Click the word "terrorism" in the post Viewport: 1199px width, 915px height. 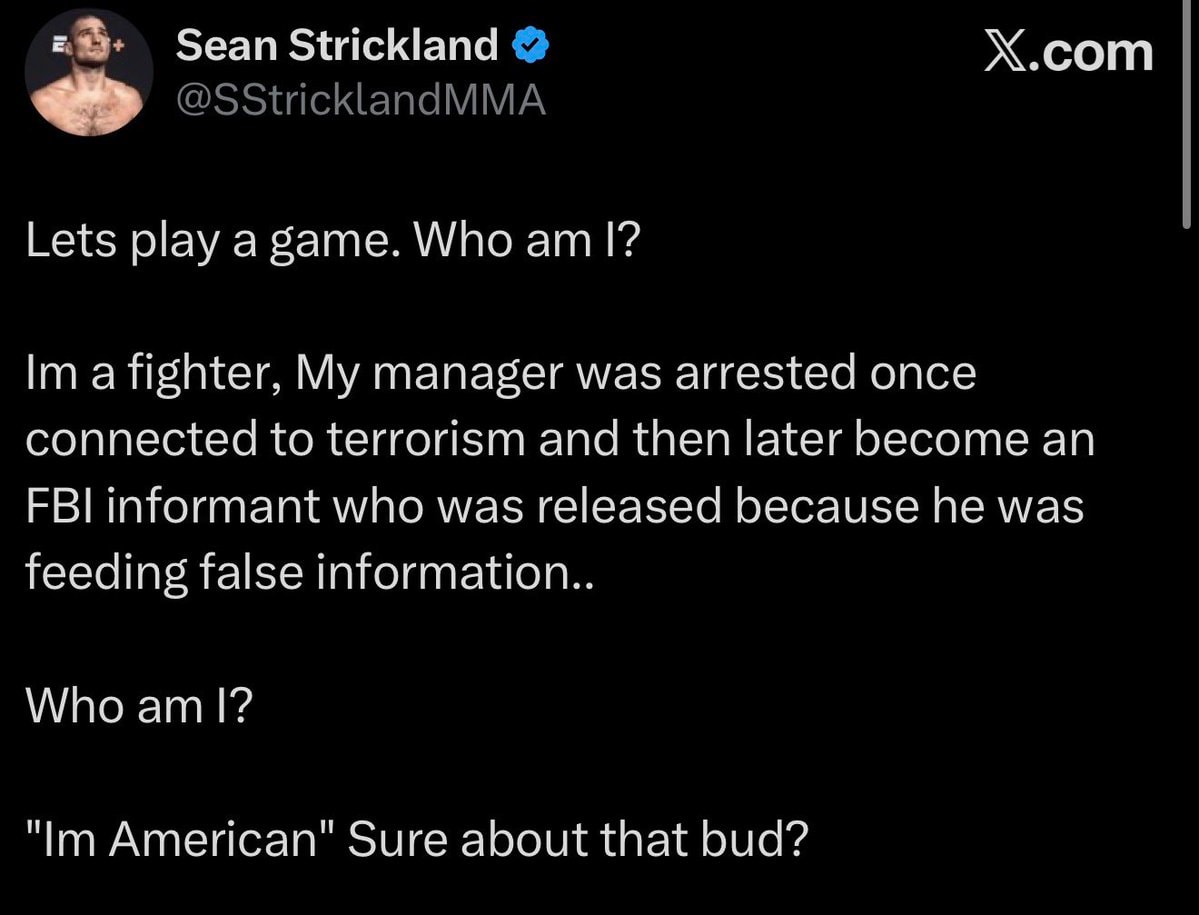[427, 440]
